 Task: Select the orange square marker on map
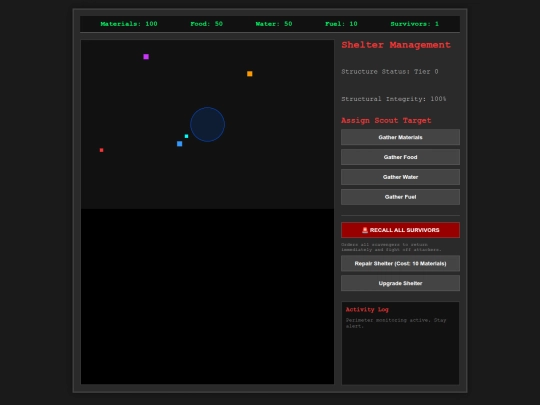(x=250, y=74)
